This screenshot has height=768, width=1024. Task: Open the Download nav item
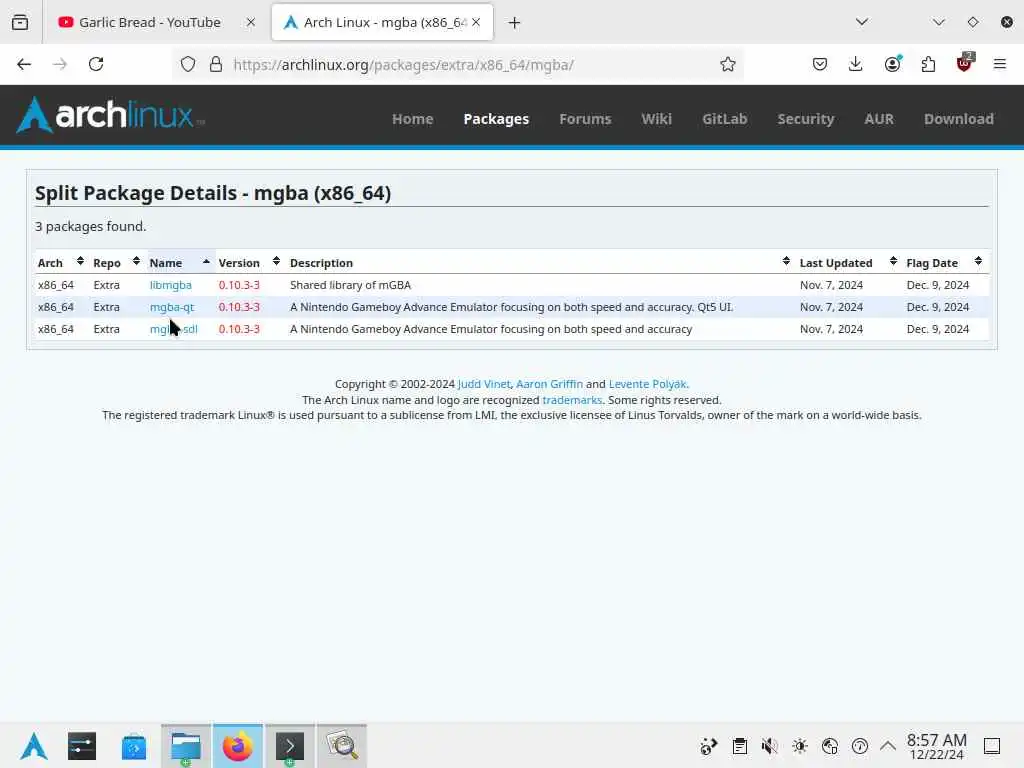point(959,119)
